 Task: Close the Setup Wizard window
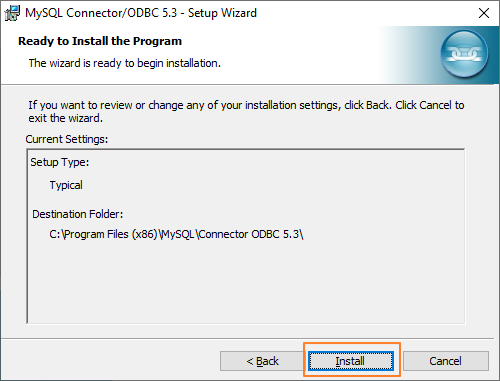pyautogui.click(x=484, y=13)
